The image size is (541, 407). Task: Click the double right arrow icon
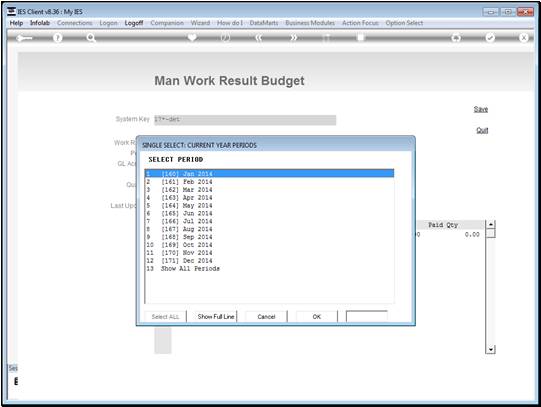click(x=293, y=38)
